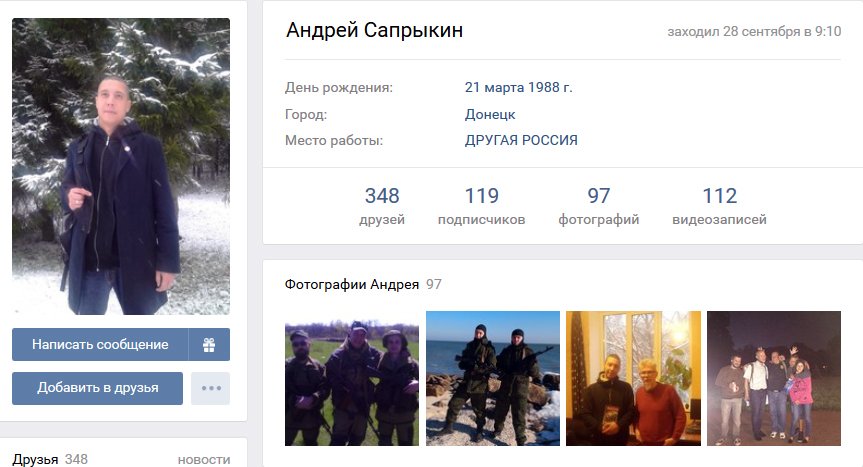Open the 112 видеозаписей counter
The height and width of the screenshot is (467, 863).
(719, 206)
